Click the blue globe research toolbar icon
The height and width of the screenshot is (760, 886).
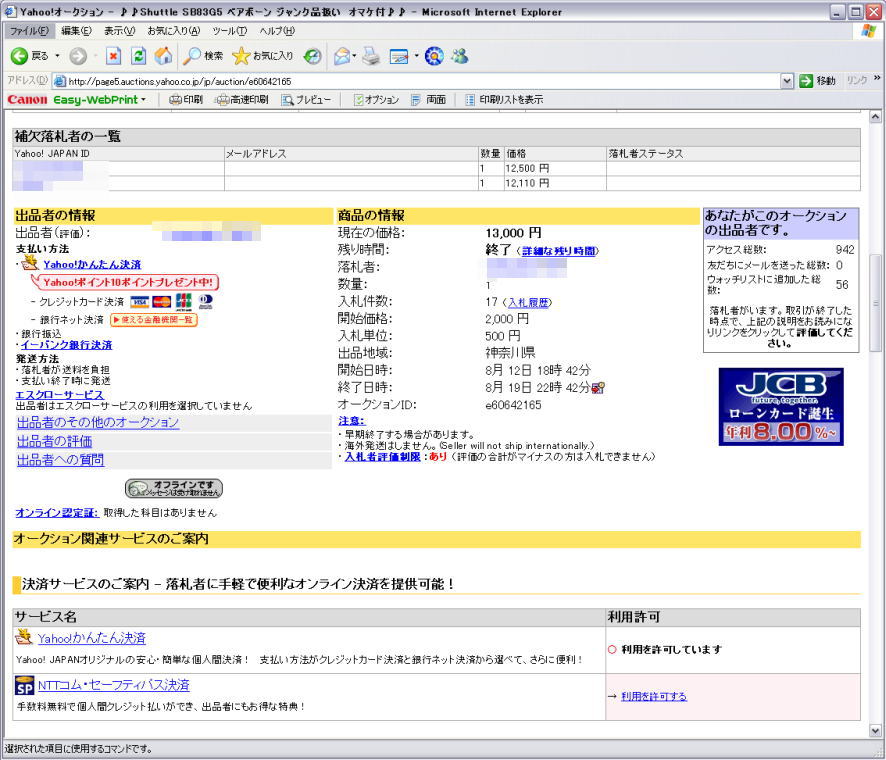click(x=434, y=55)
